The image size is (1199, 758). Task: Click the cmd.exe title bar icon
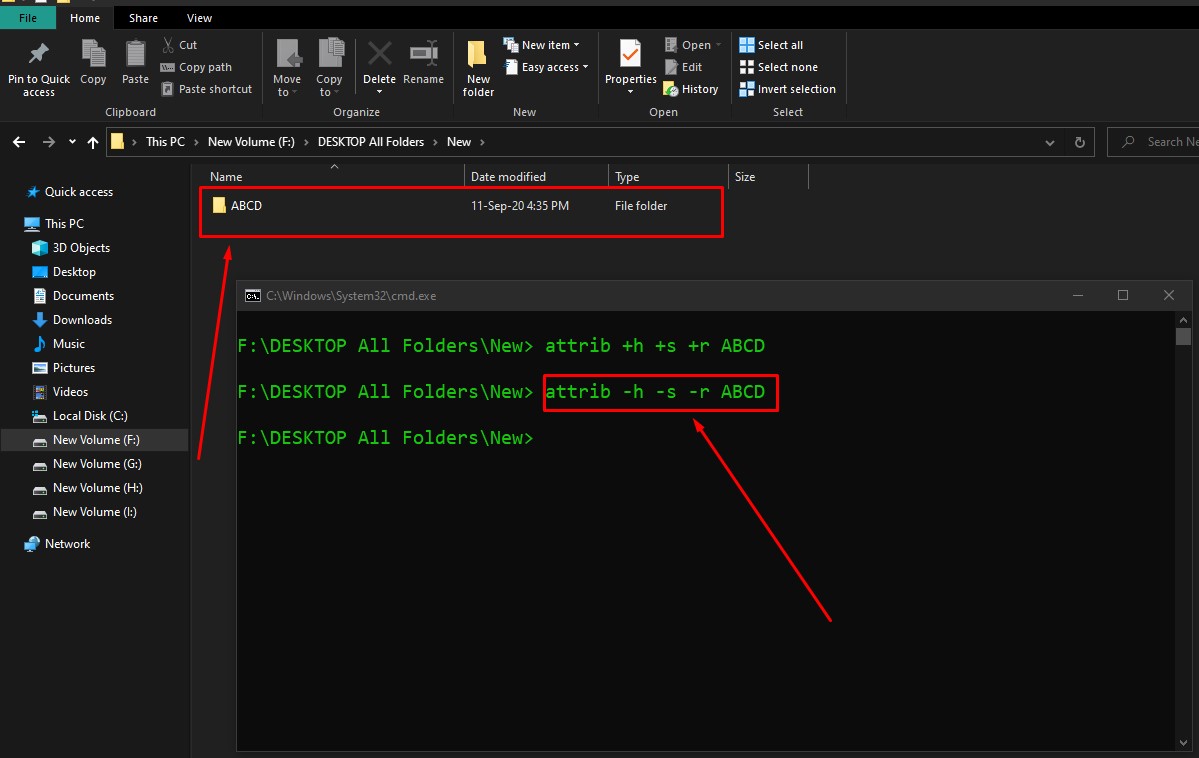(252, 296)
